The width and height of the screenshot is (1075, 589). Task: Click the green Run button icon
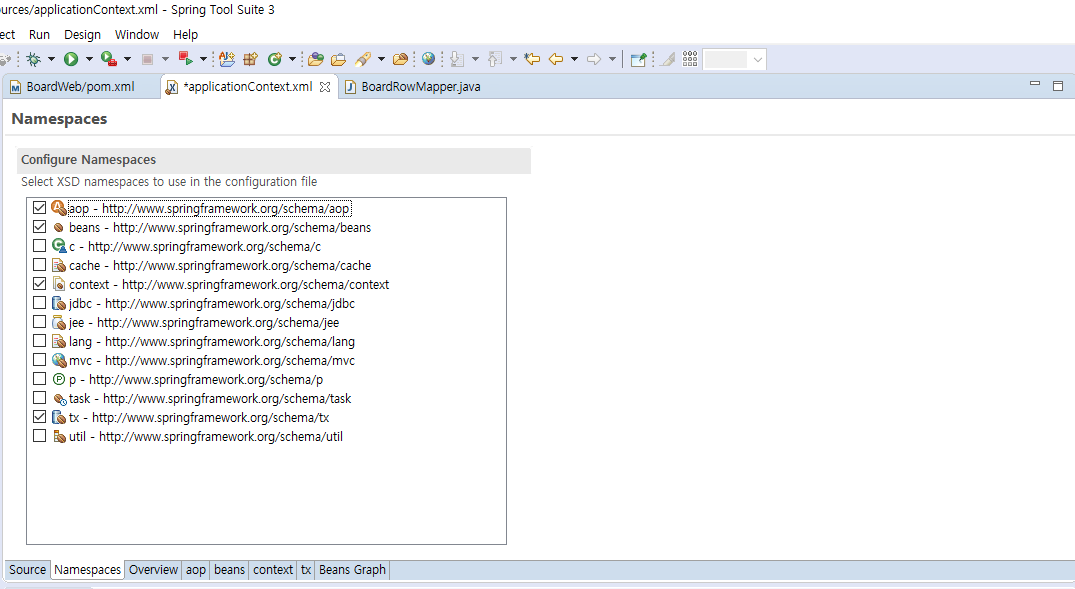pyautogui.click(x=71, y=60)
